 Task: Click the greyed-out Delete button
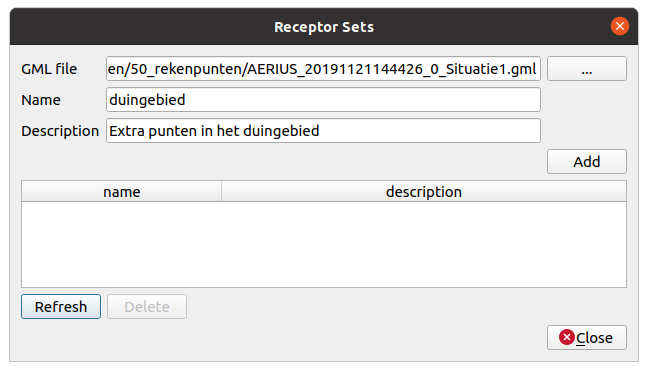pyautogui.click(x=147, y=307)
